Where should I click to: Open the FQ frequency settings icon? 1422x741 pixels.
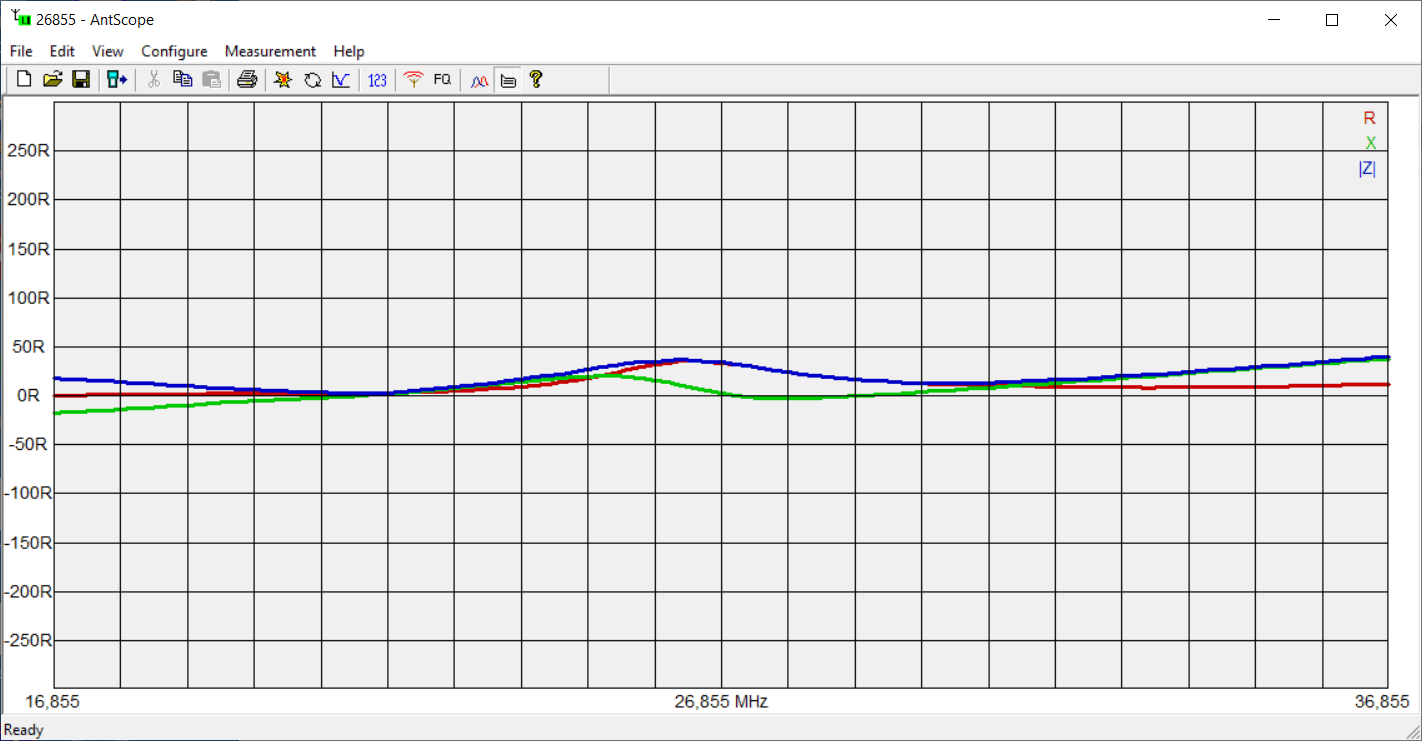442,80
